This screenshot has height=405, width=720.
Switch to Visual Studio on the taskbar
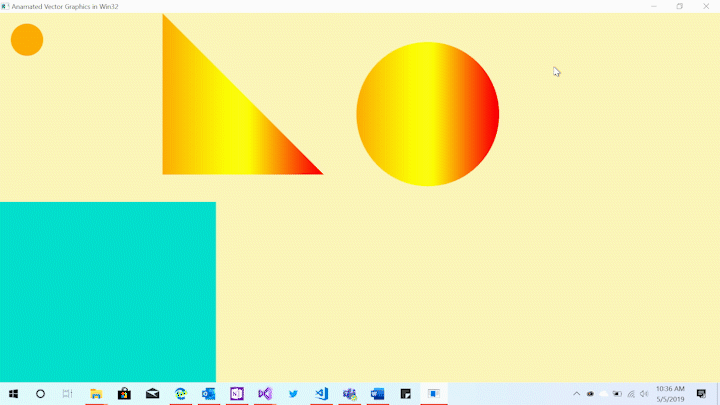click(265, 394)
